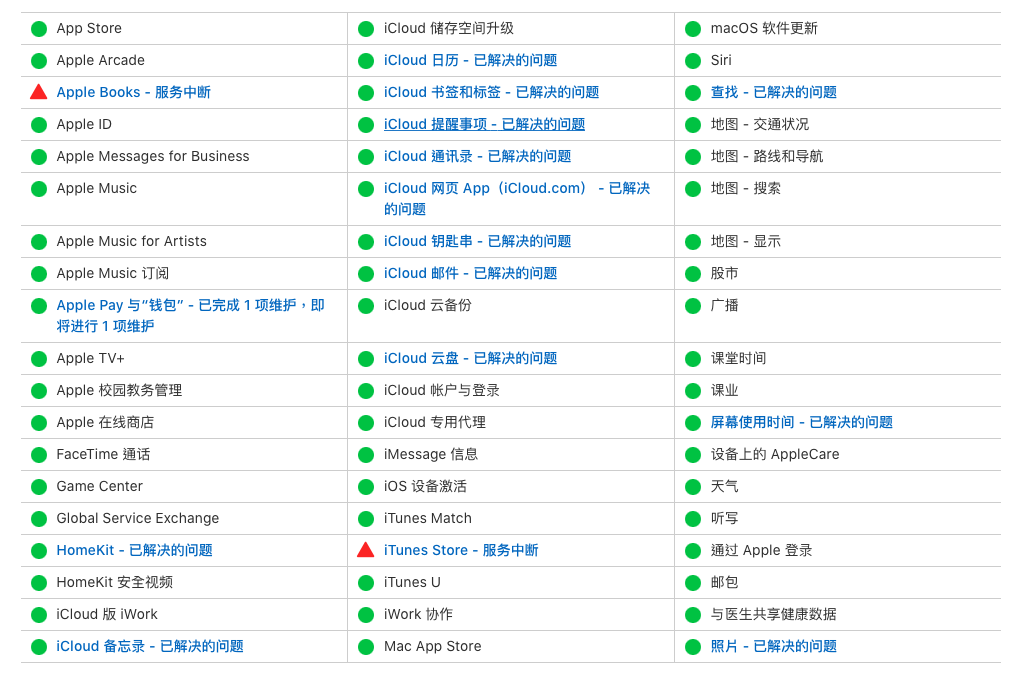Viewport: 1020px width, 673px height.
Task: Select the iCloud 专用代理 text
Action: [435, 422]
